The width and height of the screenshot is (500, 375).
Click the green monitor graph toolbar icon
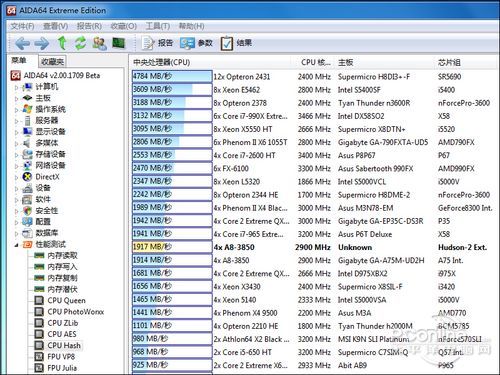coord(118,43)
